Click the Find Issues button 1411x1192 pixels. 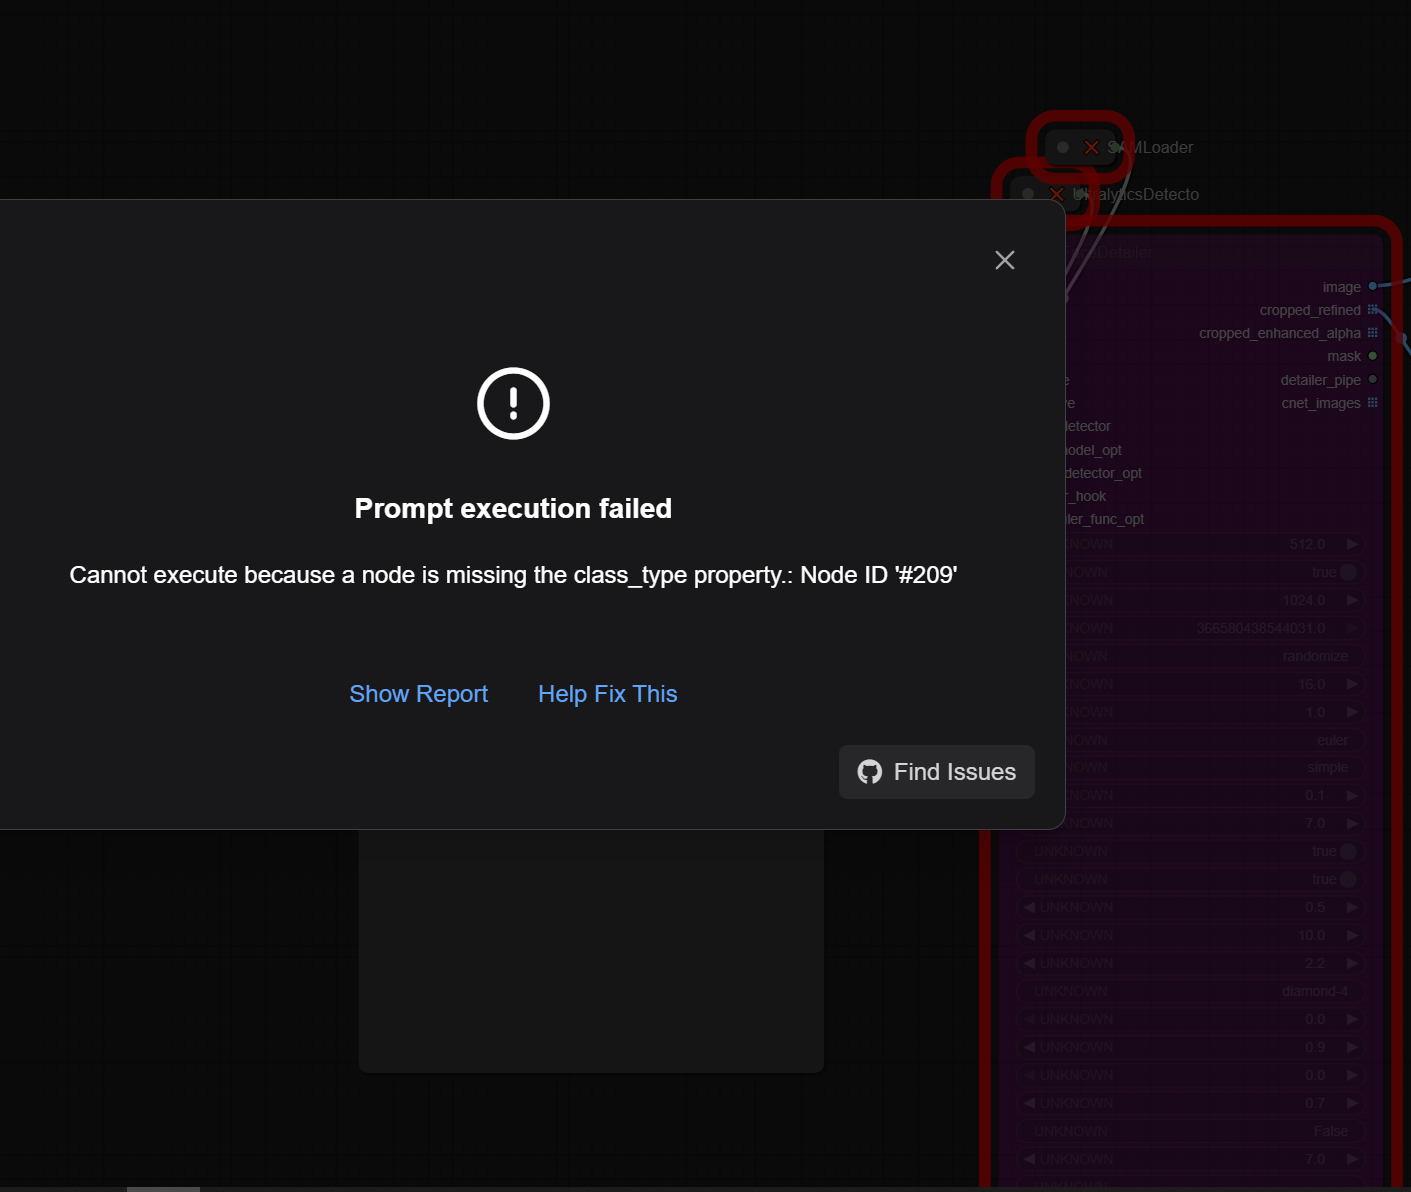(x=937, y=772)
